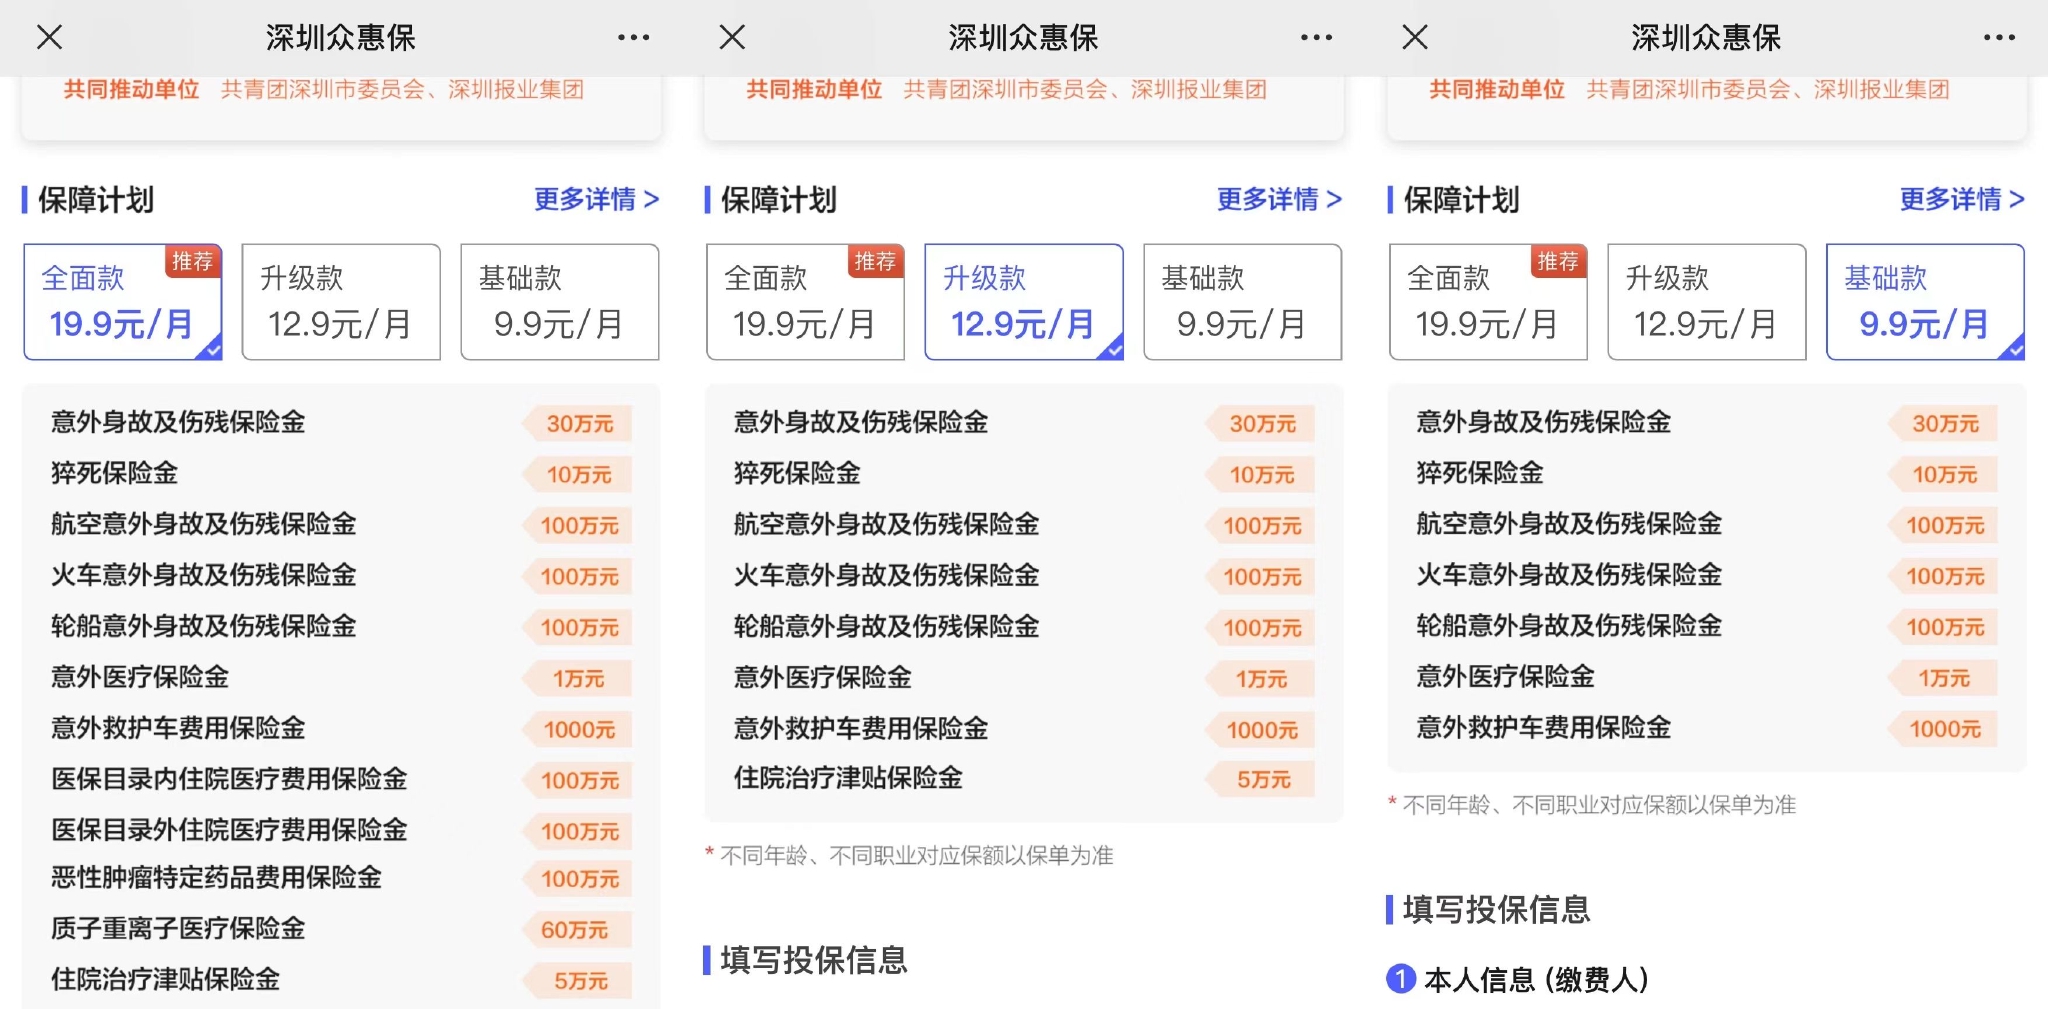
Task: Click 住院治疗津贴保险金 row on middle screen
Action: click(1024, 778)
